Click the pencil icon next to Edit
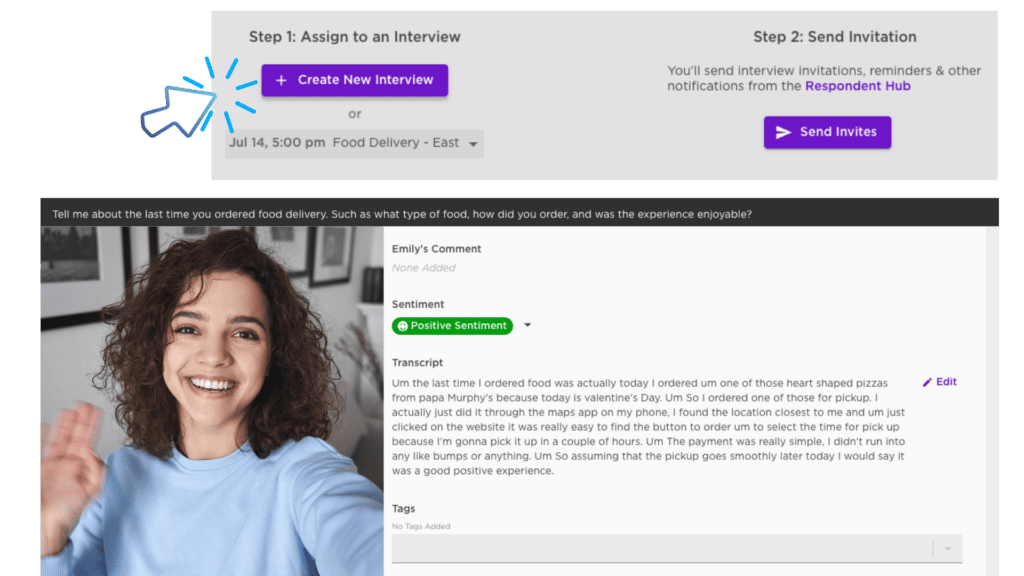This screenshot has height=576, width=1024. click(927, 382)
